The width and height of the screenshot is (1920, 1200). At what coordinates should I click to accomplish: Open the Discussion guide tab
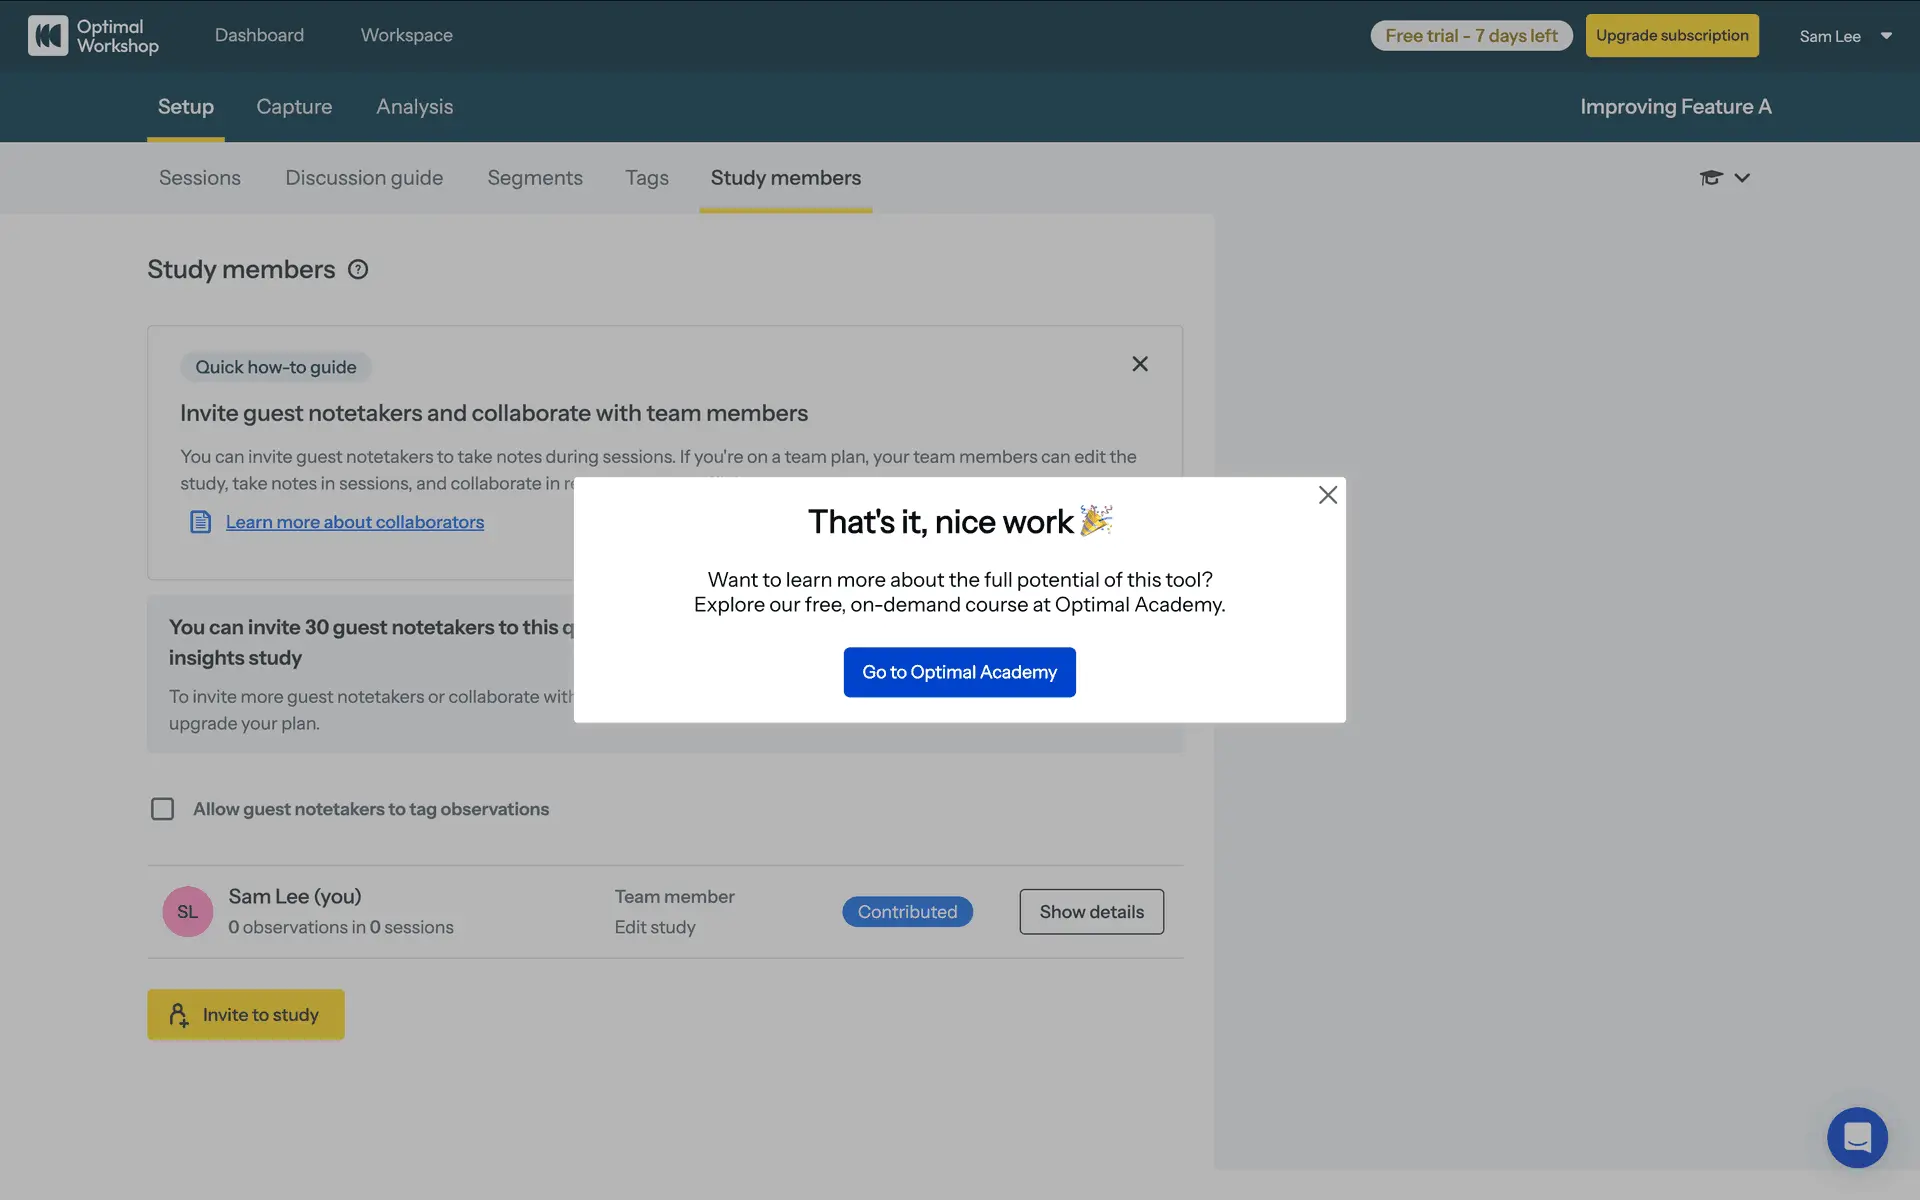(364, 178)
